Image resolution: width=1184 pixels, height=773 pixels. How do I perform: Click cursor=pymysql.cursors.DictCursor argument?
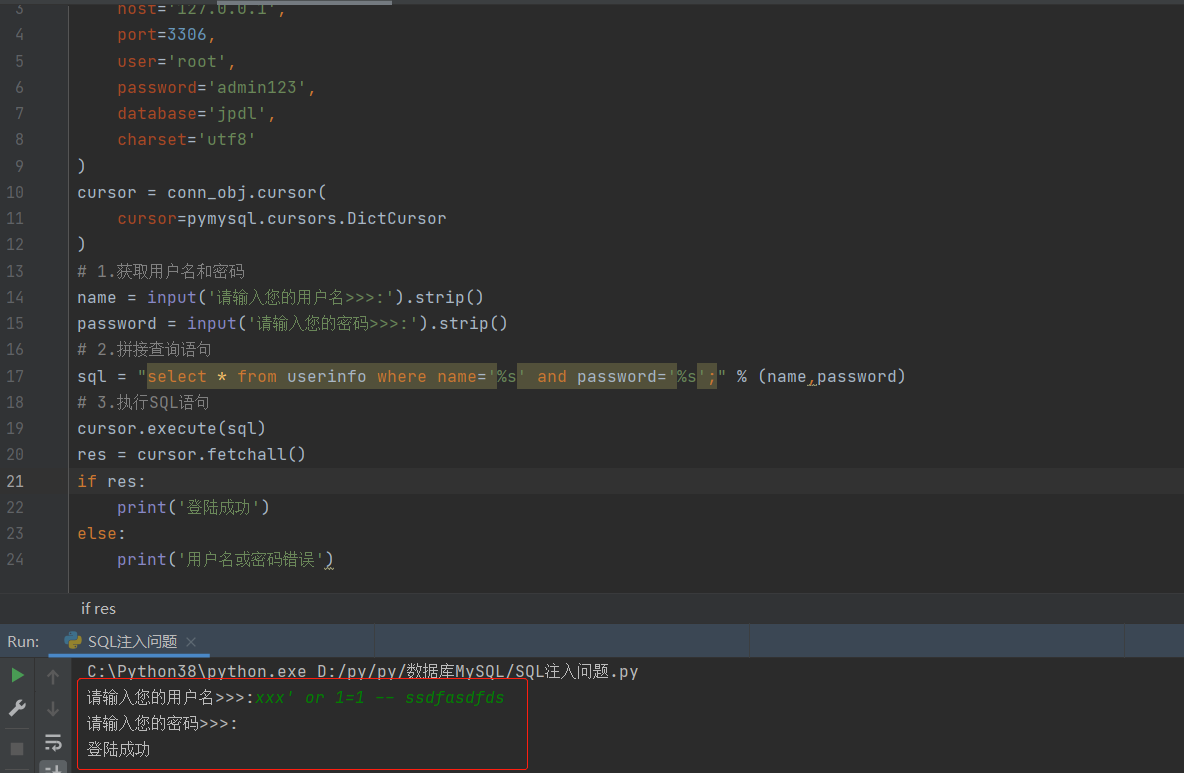[282, 218]
